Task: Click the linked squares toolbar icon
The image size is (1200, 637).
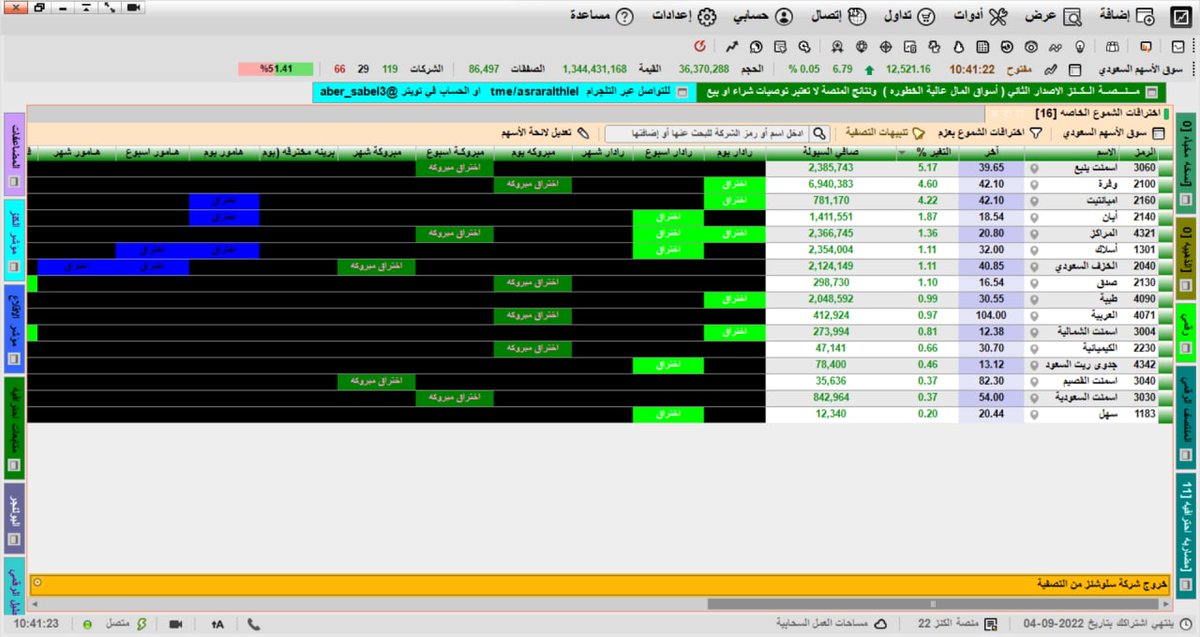Action: (934, 47)
